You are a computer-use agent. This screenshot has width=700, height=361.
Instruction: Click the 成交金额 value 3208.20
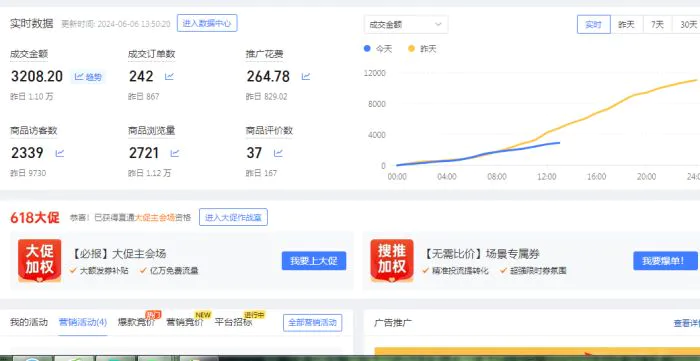click(x=37, y=76)
